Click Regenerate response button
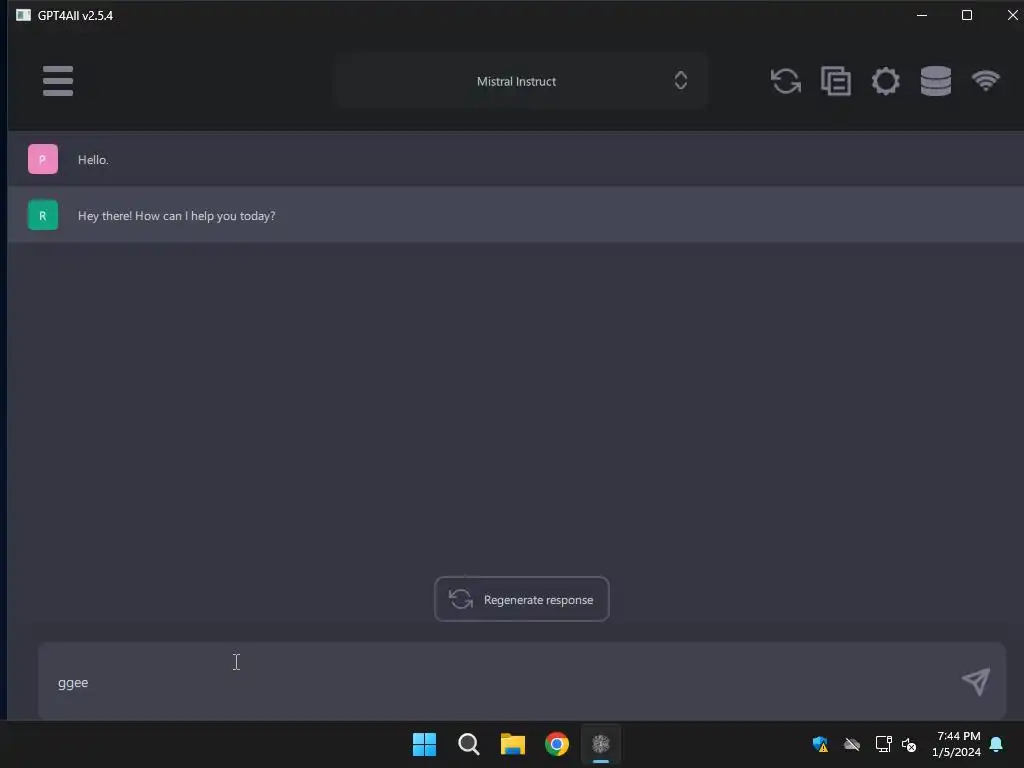Image resolution: width=1024 pixels, height=768 pixels. [x=522, y=599]
